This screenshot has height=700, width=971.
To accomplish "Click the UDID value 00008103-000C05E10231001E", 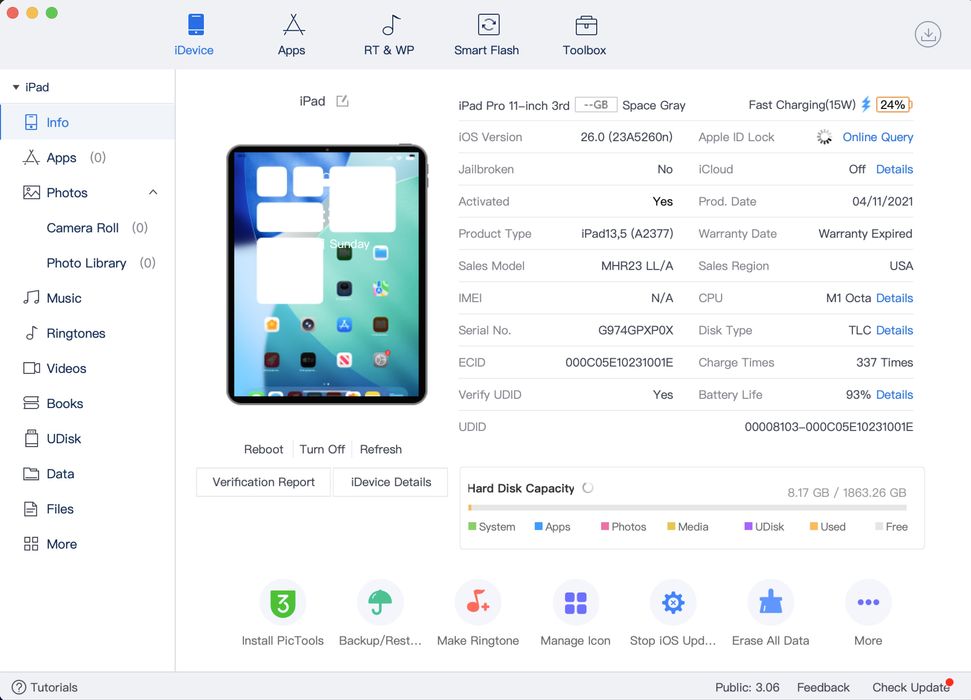I will pos(829,427).
